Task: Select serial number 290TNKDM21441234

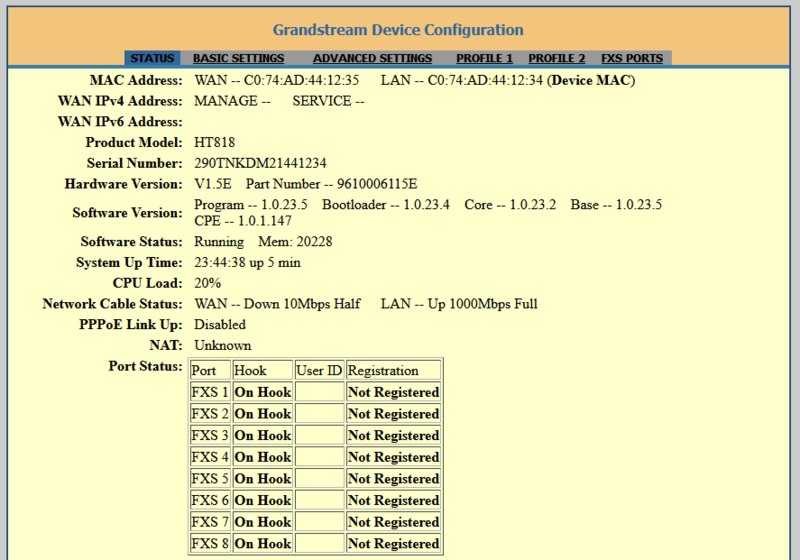Action: pyautogui.click(x=260, y=163)
